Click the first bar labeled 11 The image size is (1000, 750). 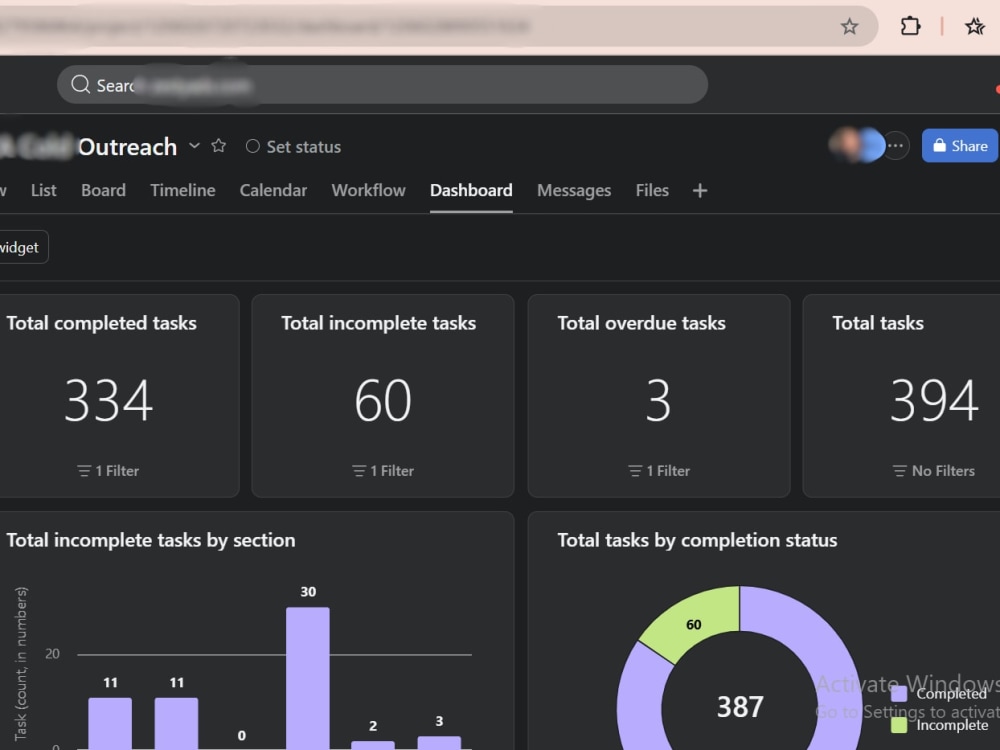point(110,724)
